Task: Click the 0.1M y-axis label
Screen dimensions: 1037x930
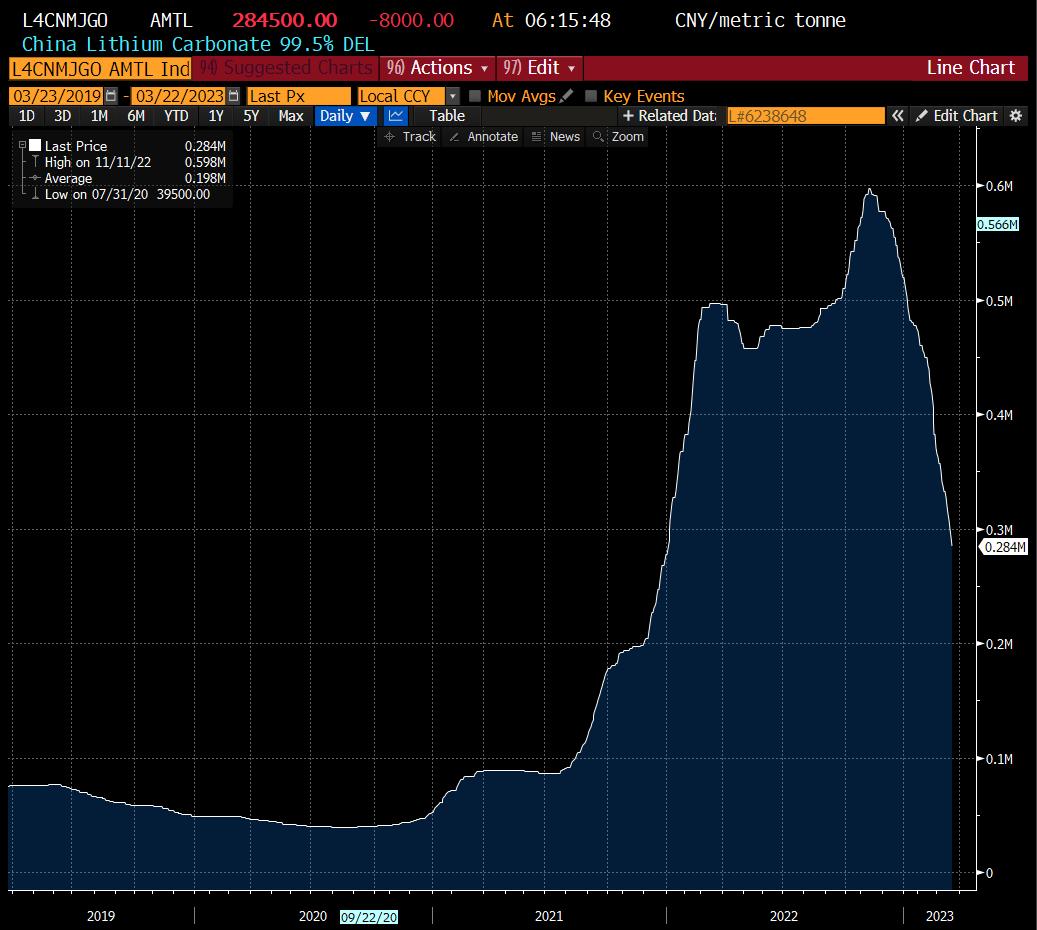Action: coord(999,759)
